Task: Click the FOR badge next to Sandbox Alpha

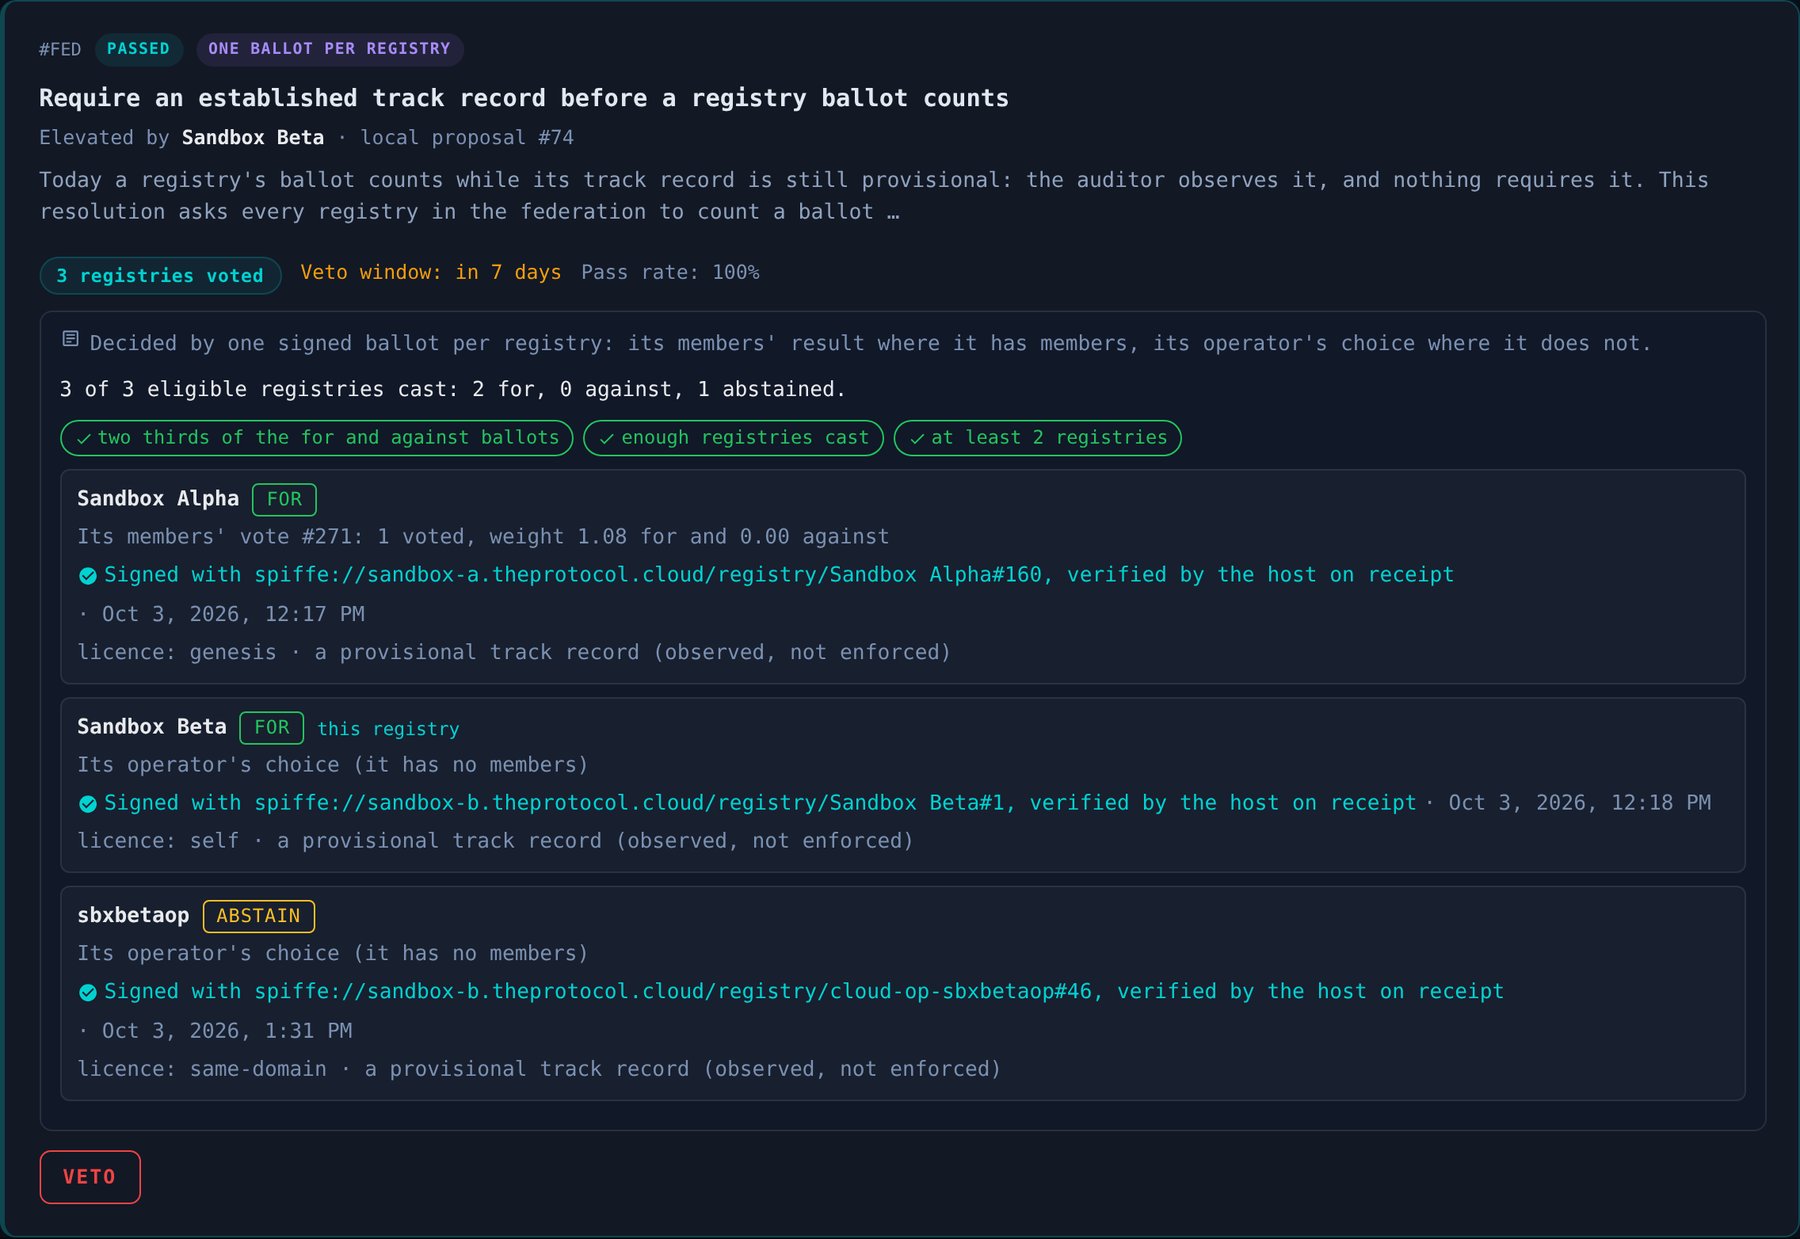Action: tap(284, 499)
